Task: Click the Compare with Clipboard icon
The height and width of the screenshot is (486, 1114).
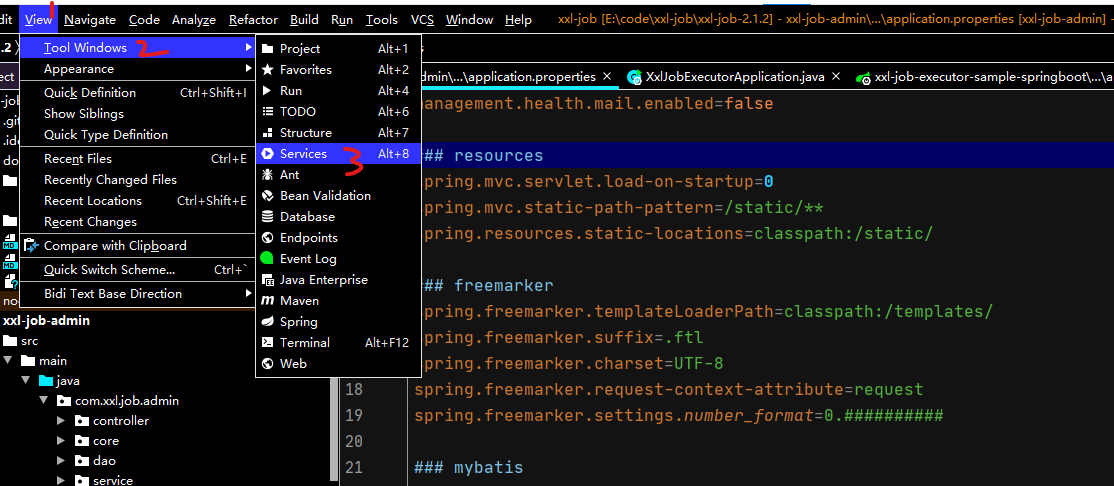Action: point(31,246)
